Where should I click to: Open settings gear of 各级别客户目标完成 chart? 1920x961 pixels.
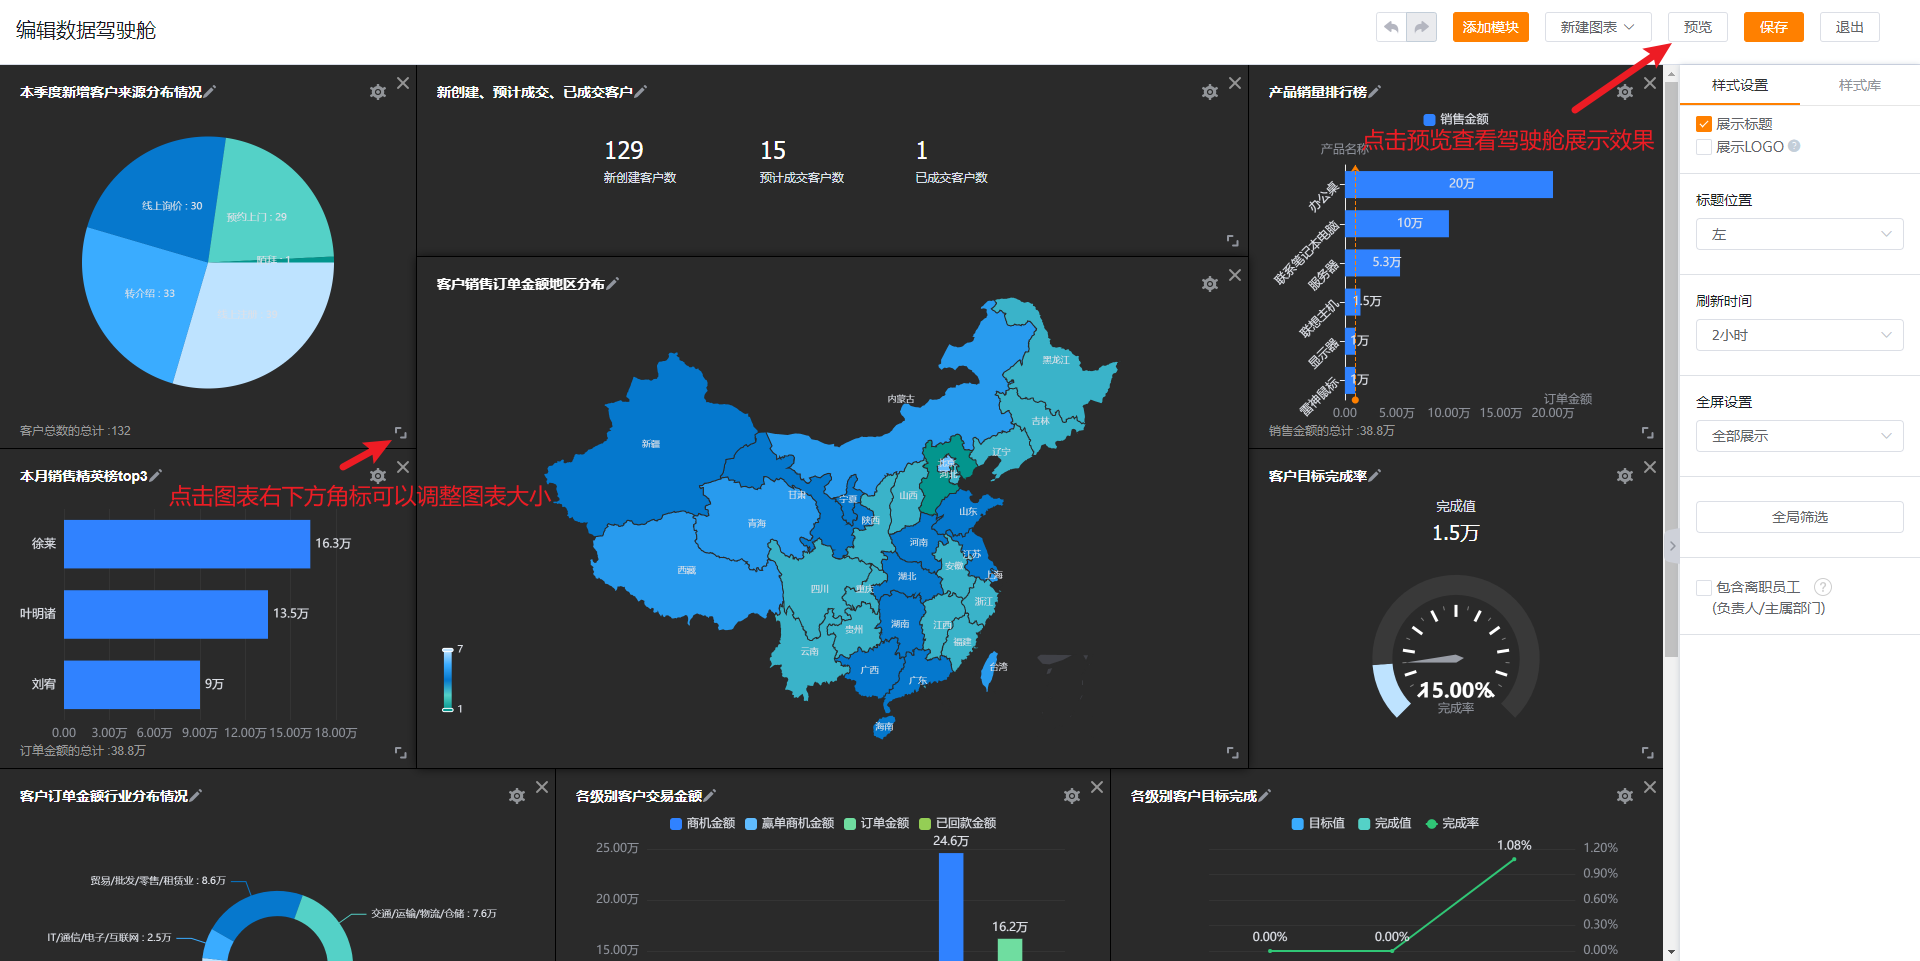[1625, 796]
